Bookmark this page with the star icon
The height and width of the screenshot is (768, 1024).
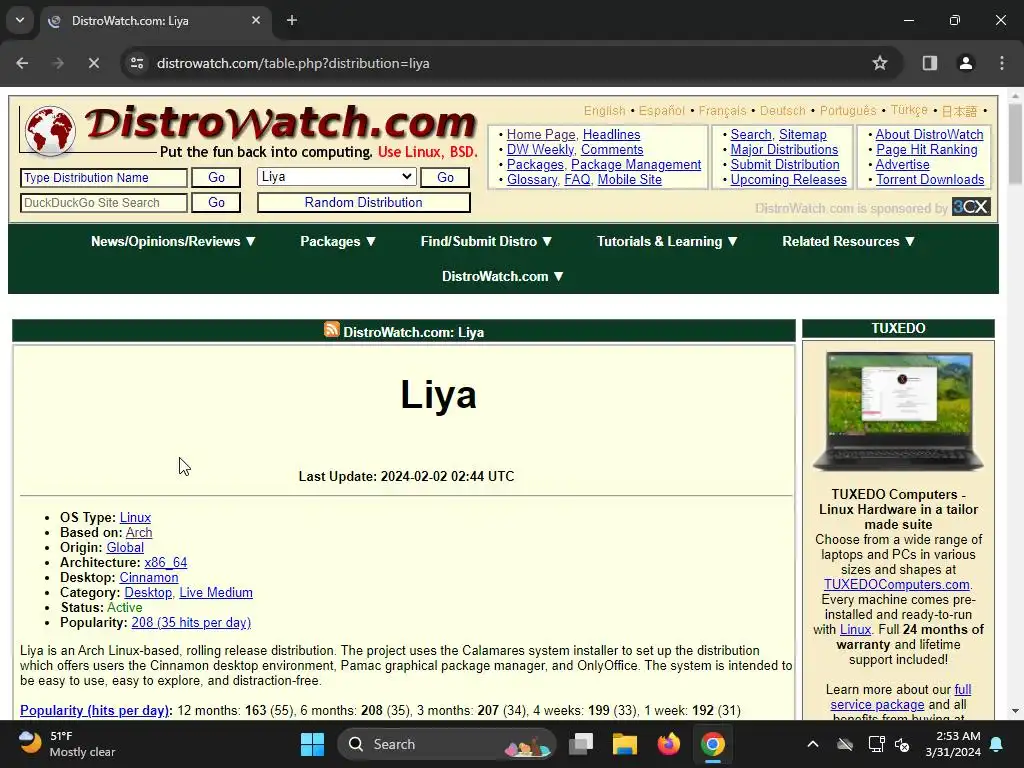point(880,63)
